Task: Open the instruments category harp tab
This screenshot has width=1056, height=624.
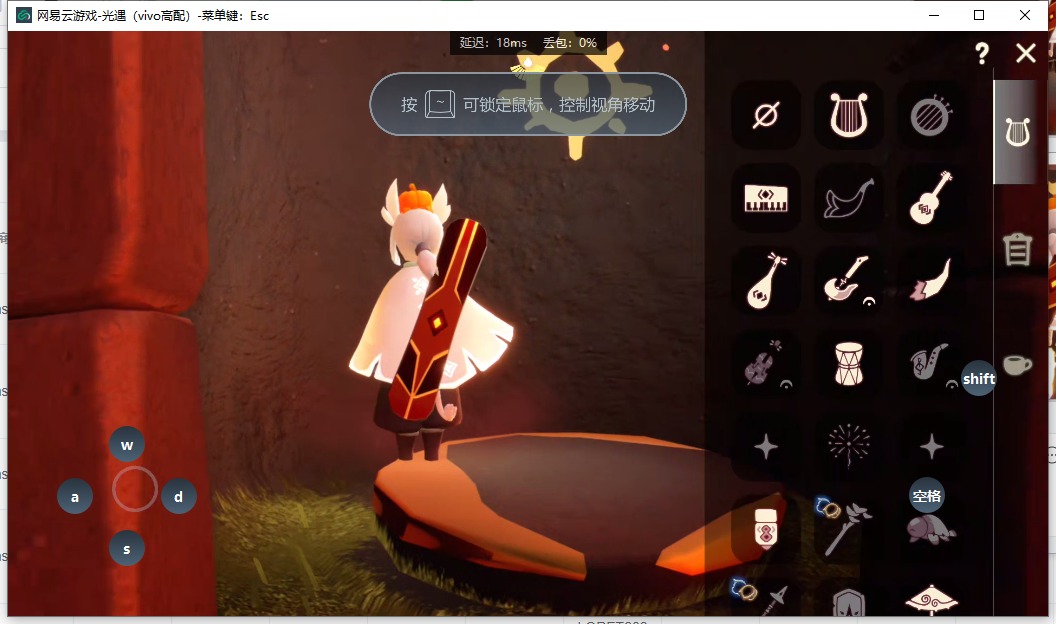Action: [x=1017, y=132]
